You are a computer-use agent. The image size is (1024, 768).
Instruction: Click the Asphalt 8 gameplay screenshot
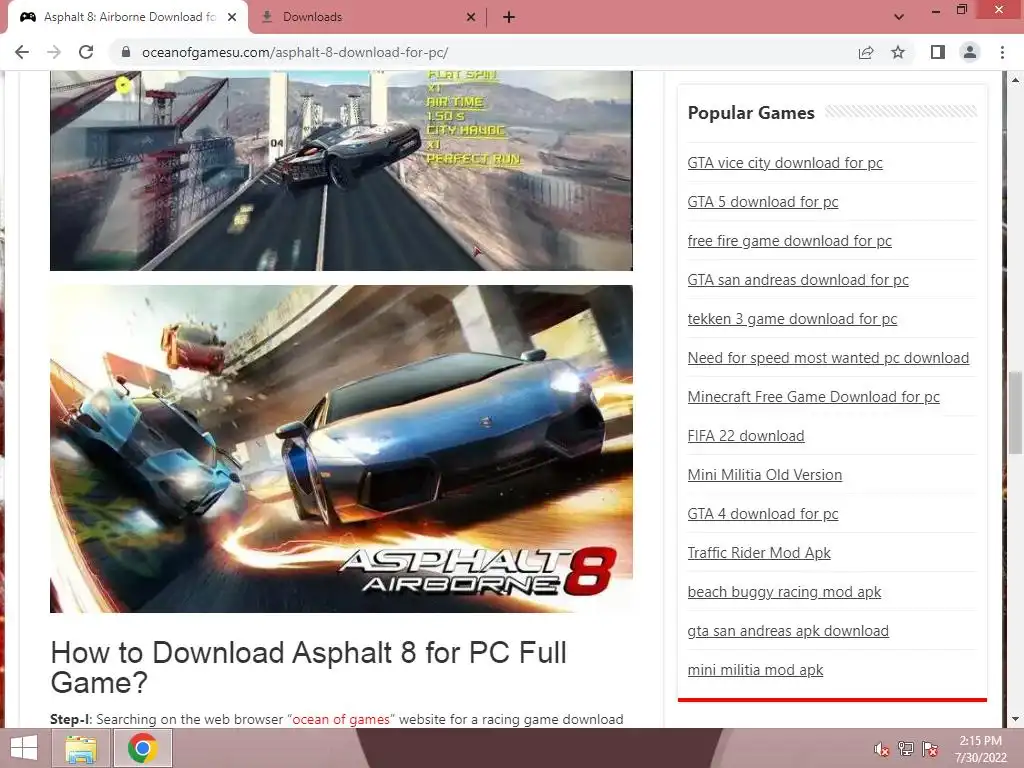[341, 170]
